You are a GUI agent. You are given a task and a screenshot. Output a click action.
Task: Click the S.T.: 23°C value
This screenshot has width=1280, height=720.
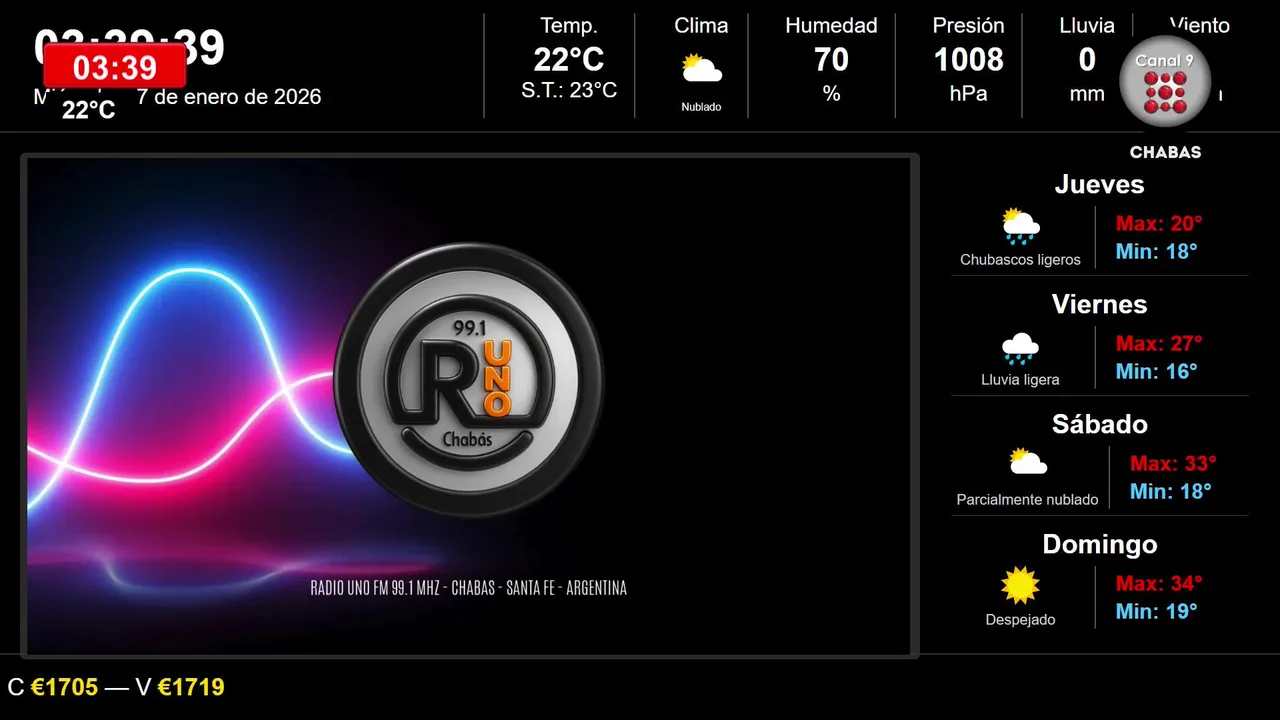[x=569, y=90]
